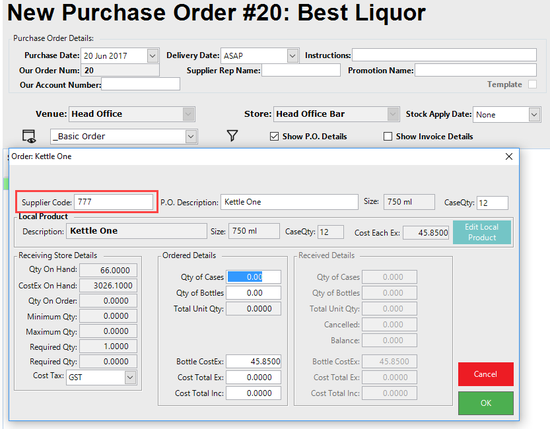Open the Stock Apply Date dropdown

(x=534, y=115)
